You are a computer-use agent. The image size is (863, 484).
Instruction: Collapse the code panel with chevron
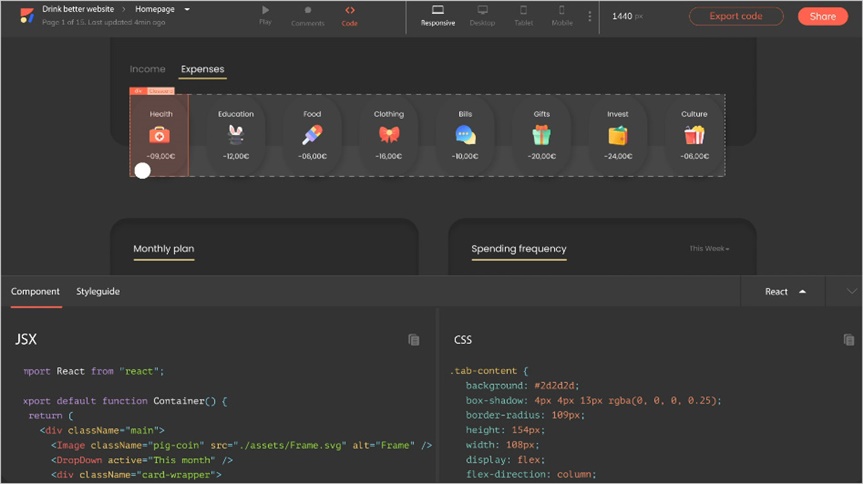(851, 291)
